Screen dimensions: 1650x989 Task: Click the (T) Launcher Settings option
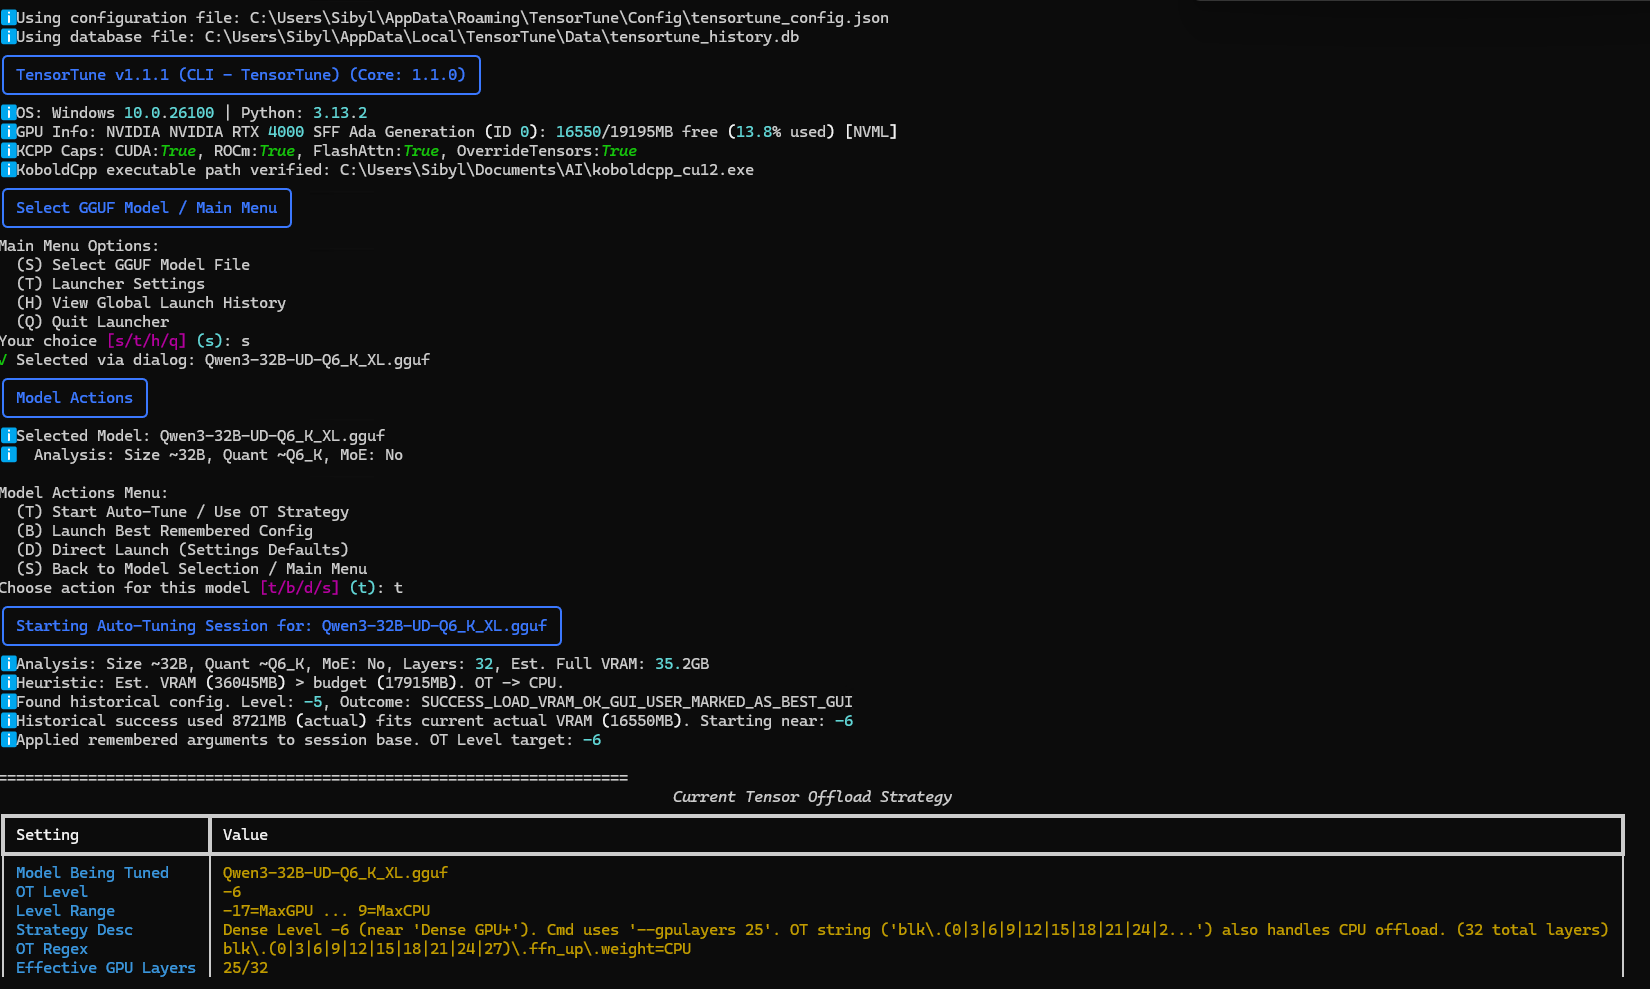pyautogui.click(x=110, y=284)
